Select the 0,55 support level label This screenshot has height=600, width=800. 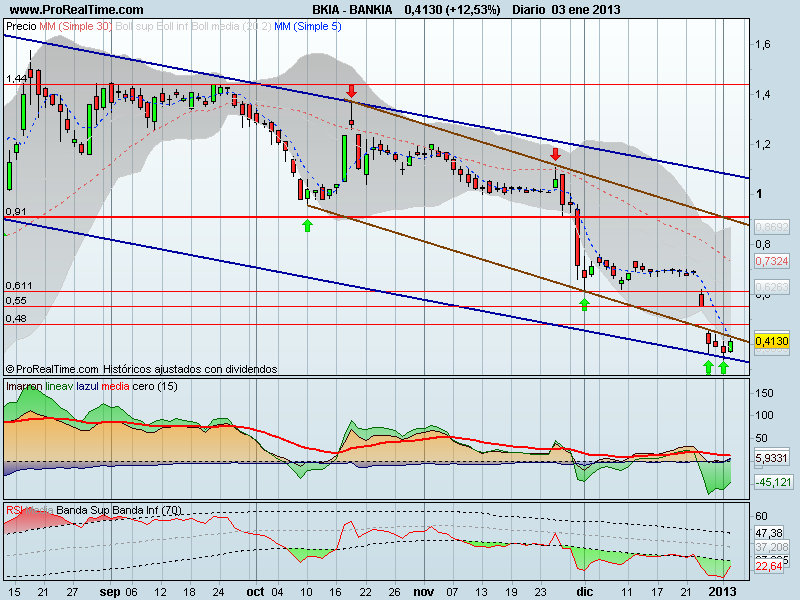[16, 301]
